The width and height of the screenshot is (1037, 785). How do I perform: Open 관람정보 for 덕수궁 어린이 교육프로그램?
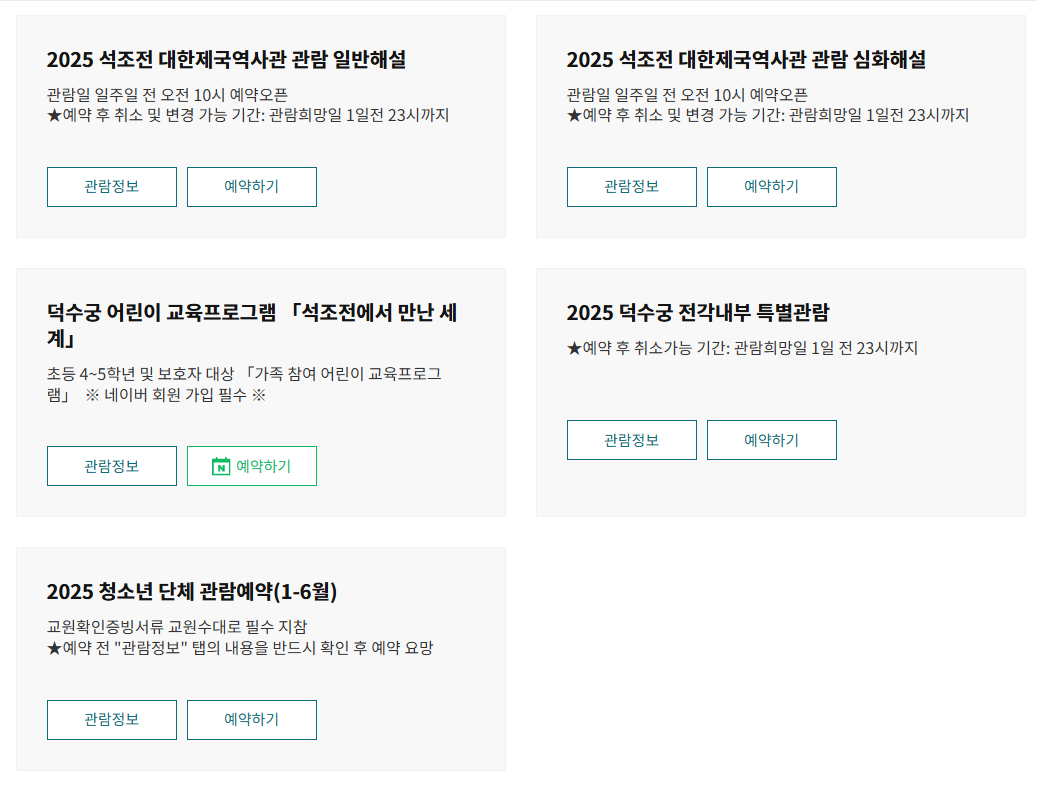click(111, 465)
